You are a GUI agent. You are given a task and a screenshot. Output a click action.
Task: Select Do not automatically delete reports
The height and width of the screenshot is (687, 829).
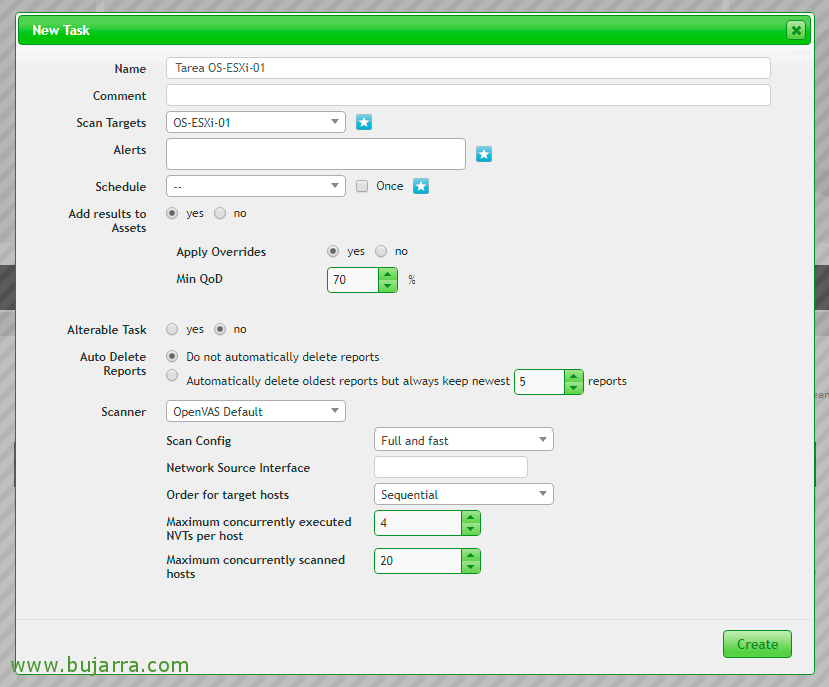[x=172, y=356]
